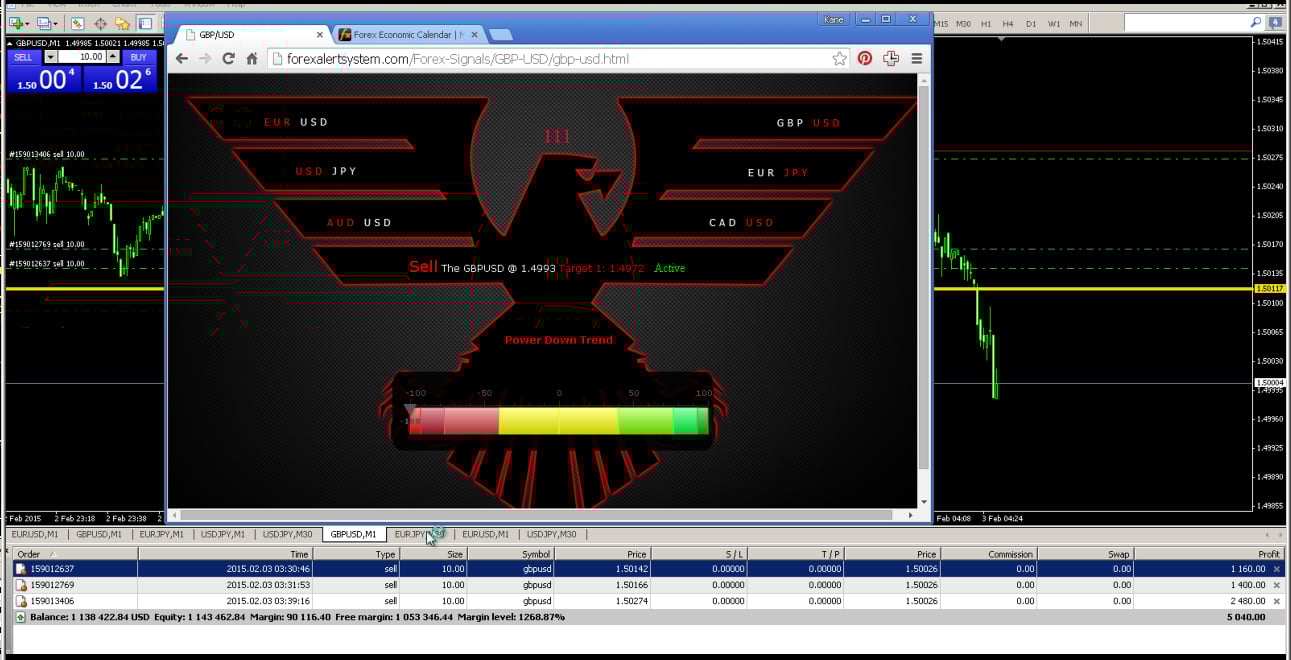Open the New Order icon dropdown arrow
The image size is (1291, 660).
(27, 23)
